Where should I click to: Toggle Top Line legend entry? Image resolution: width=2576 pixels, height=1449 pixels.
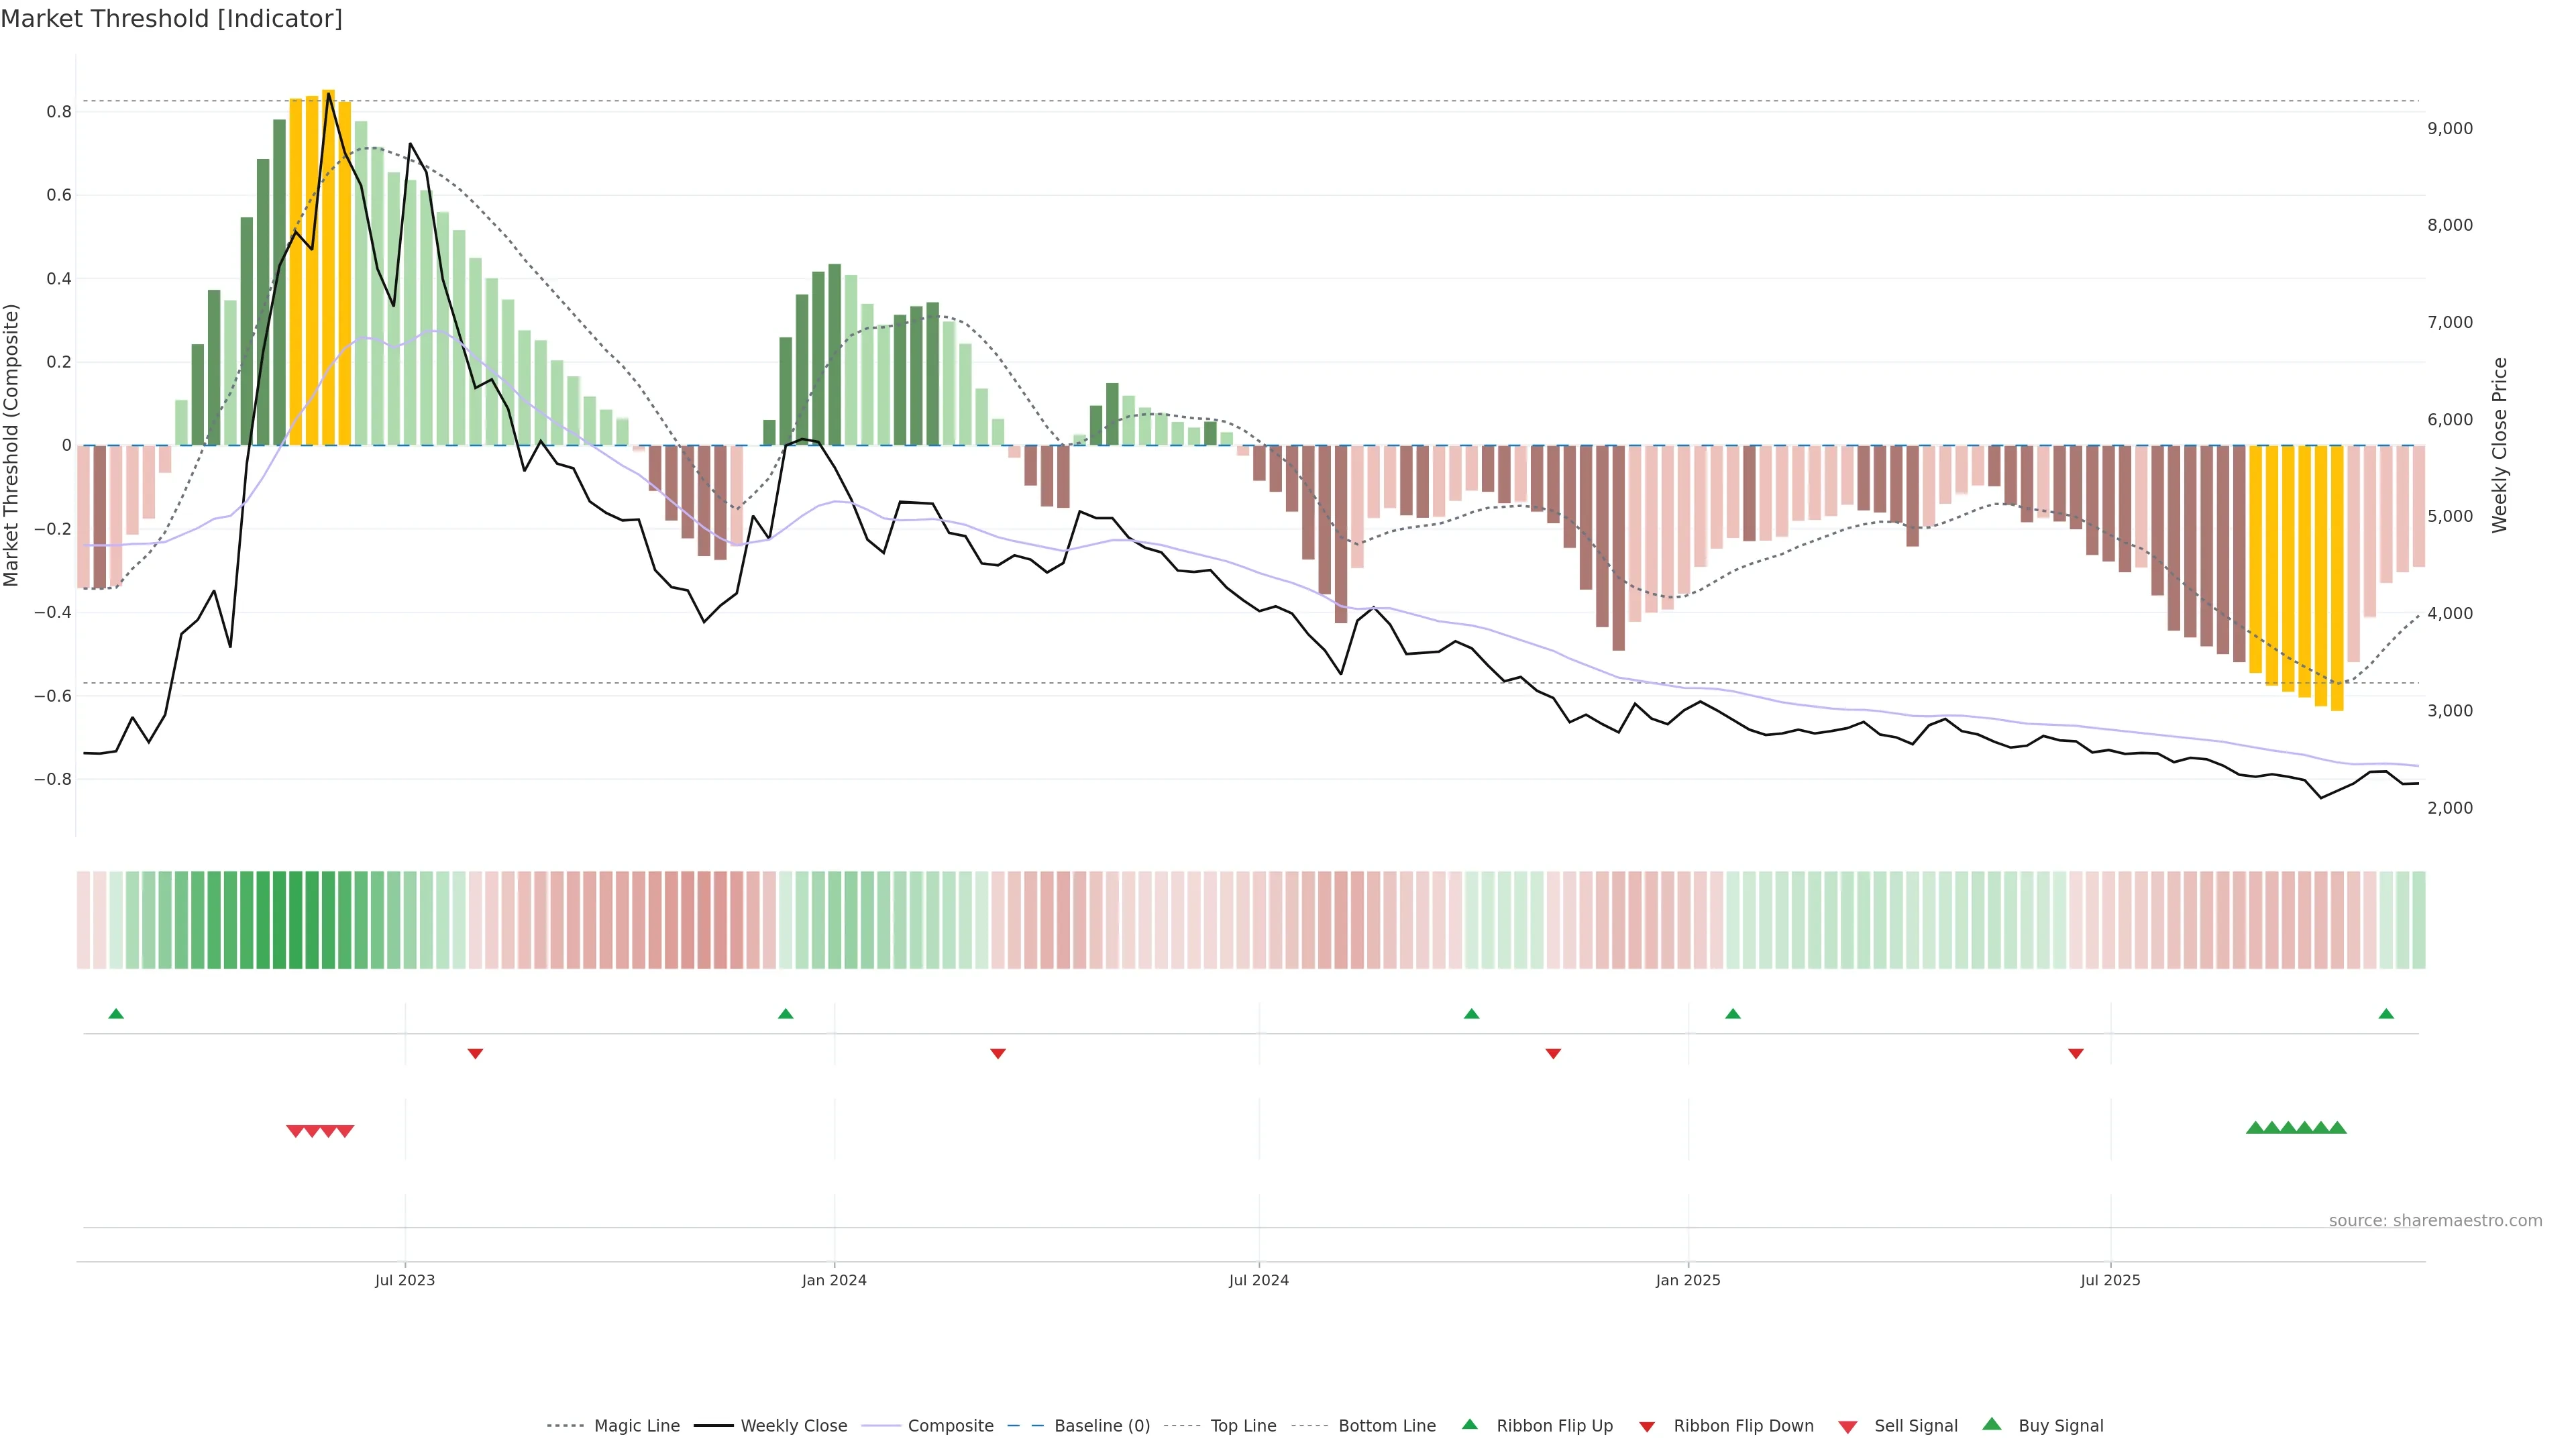pos(1243,1426)
